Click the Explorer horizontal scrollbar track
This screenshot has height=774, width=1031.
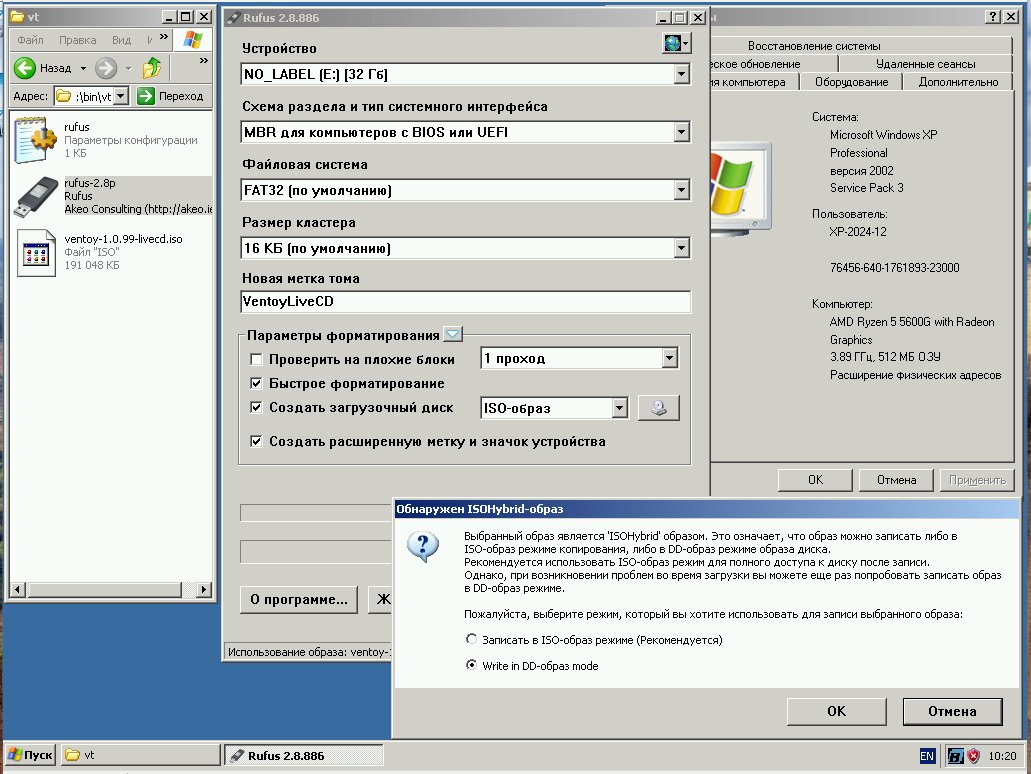click(110, 589)
